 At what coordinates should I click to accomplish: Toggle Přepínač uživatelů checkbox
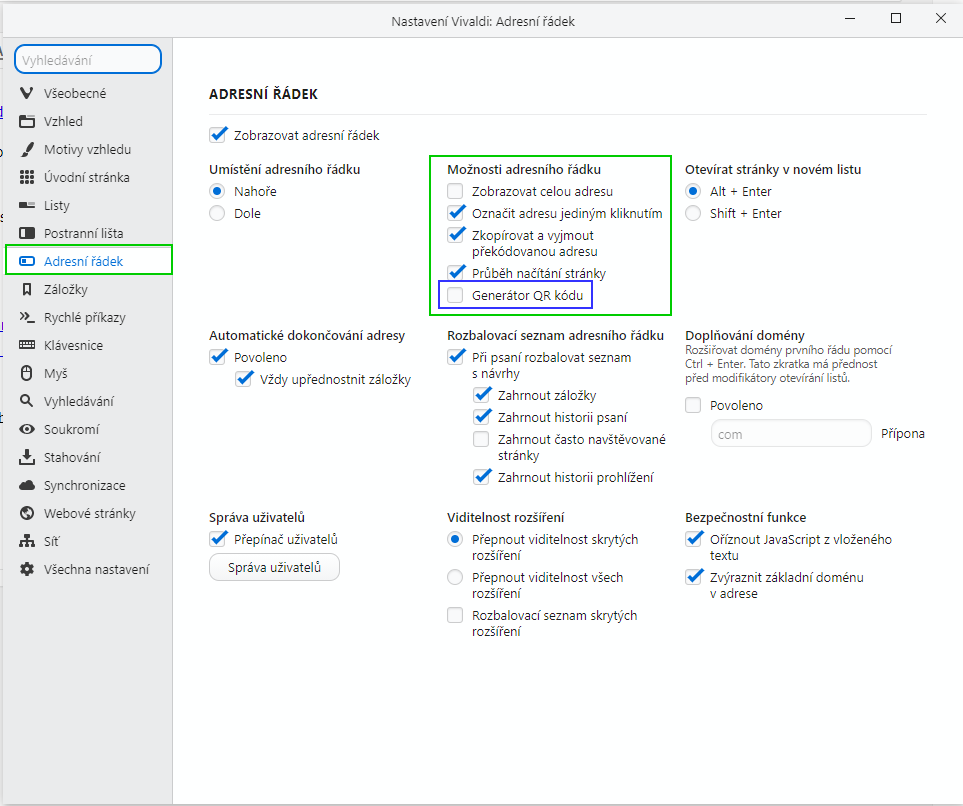tap(217, 539)
